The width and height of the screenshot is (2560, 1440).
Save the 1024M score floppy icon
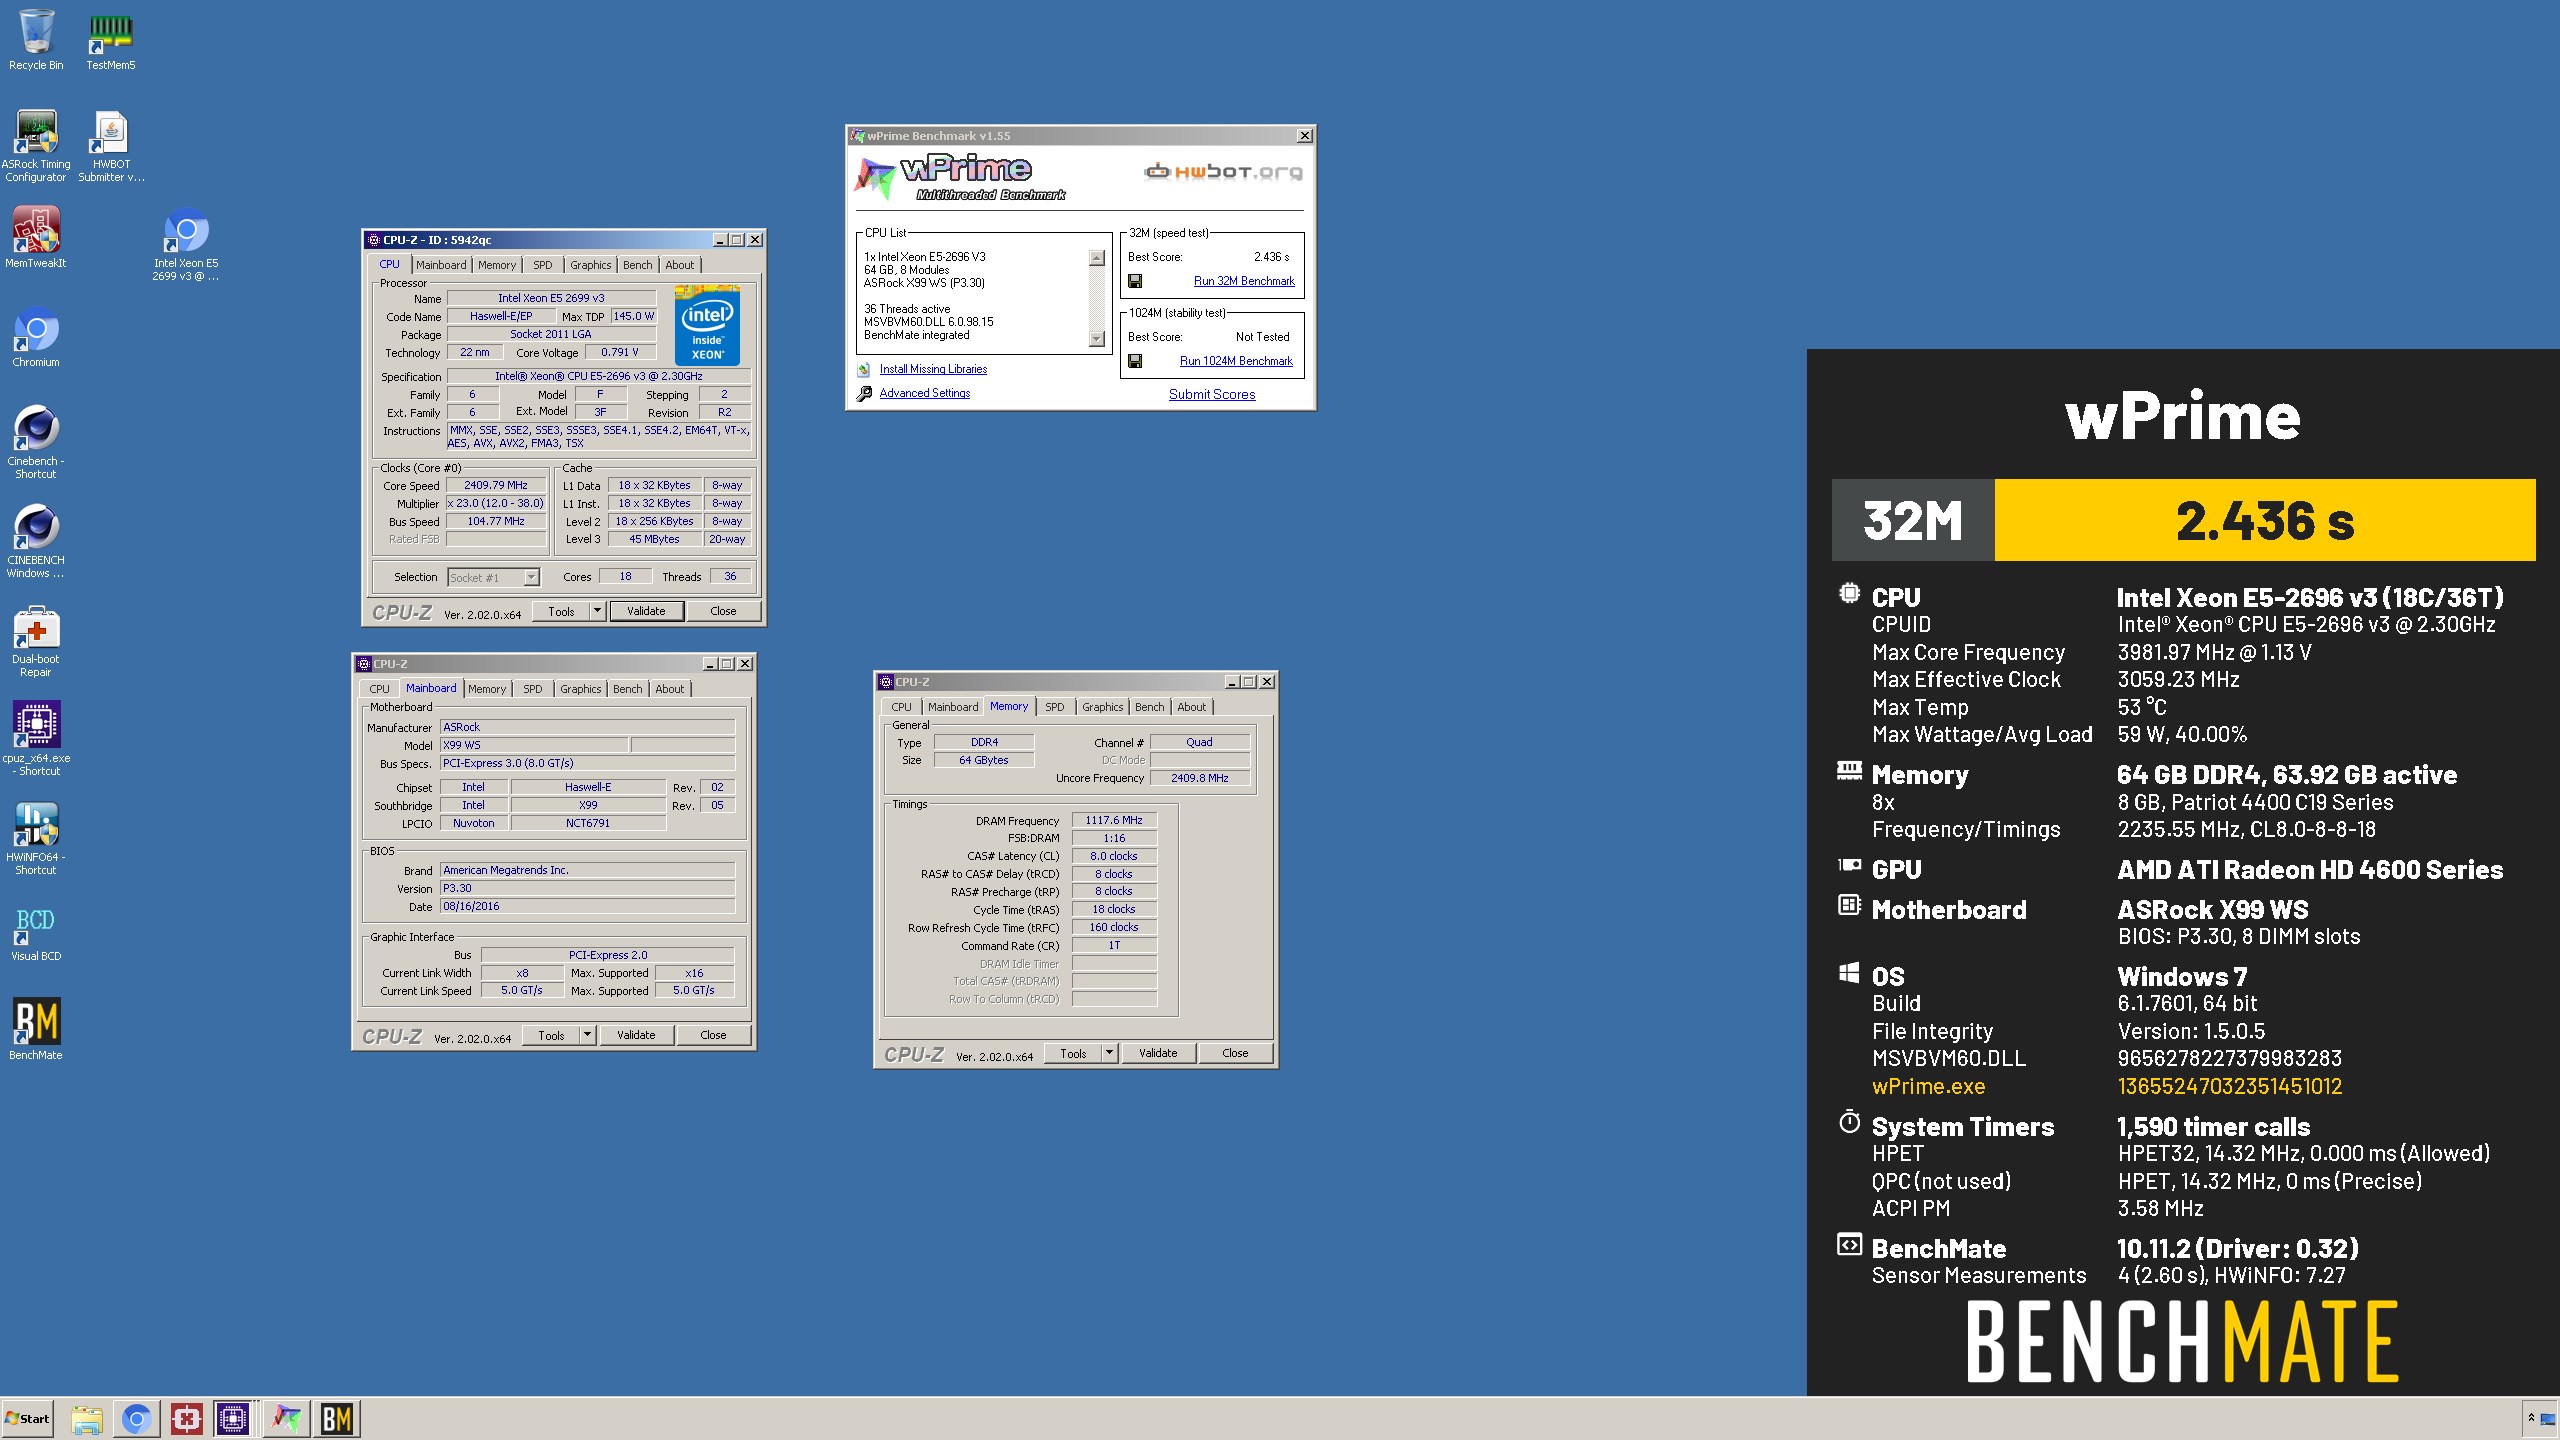[x=1135, y=361]
